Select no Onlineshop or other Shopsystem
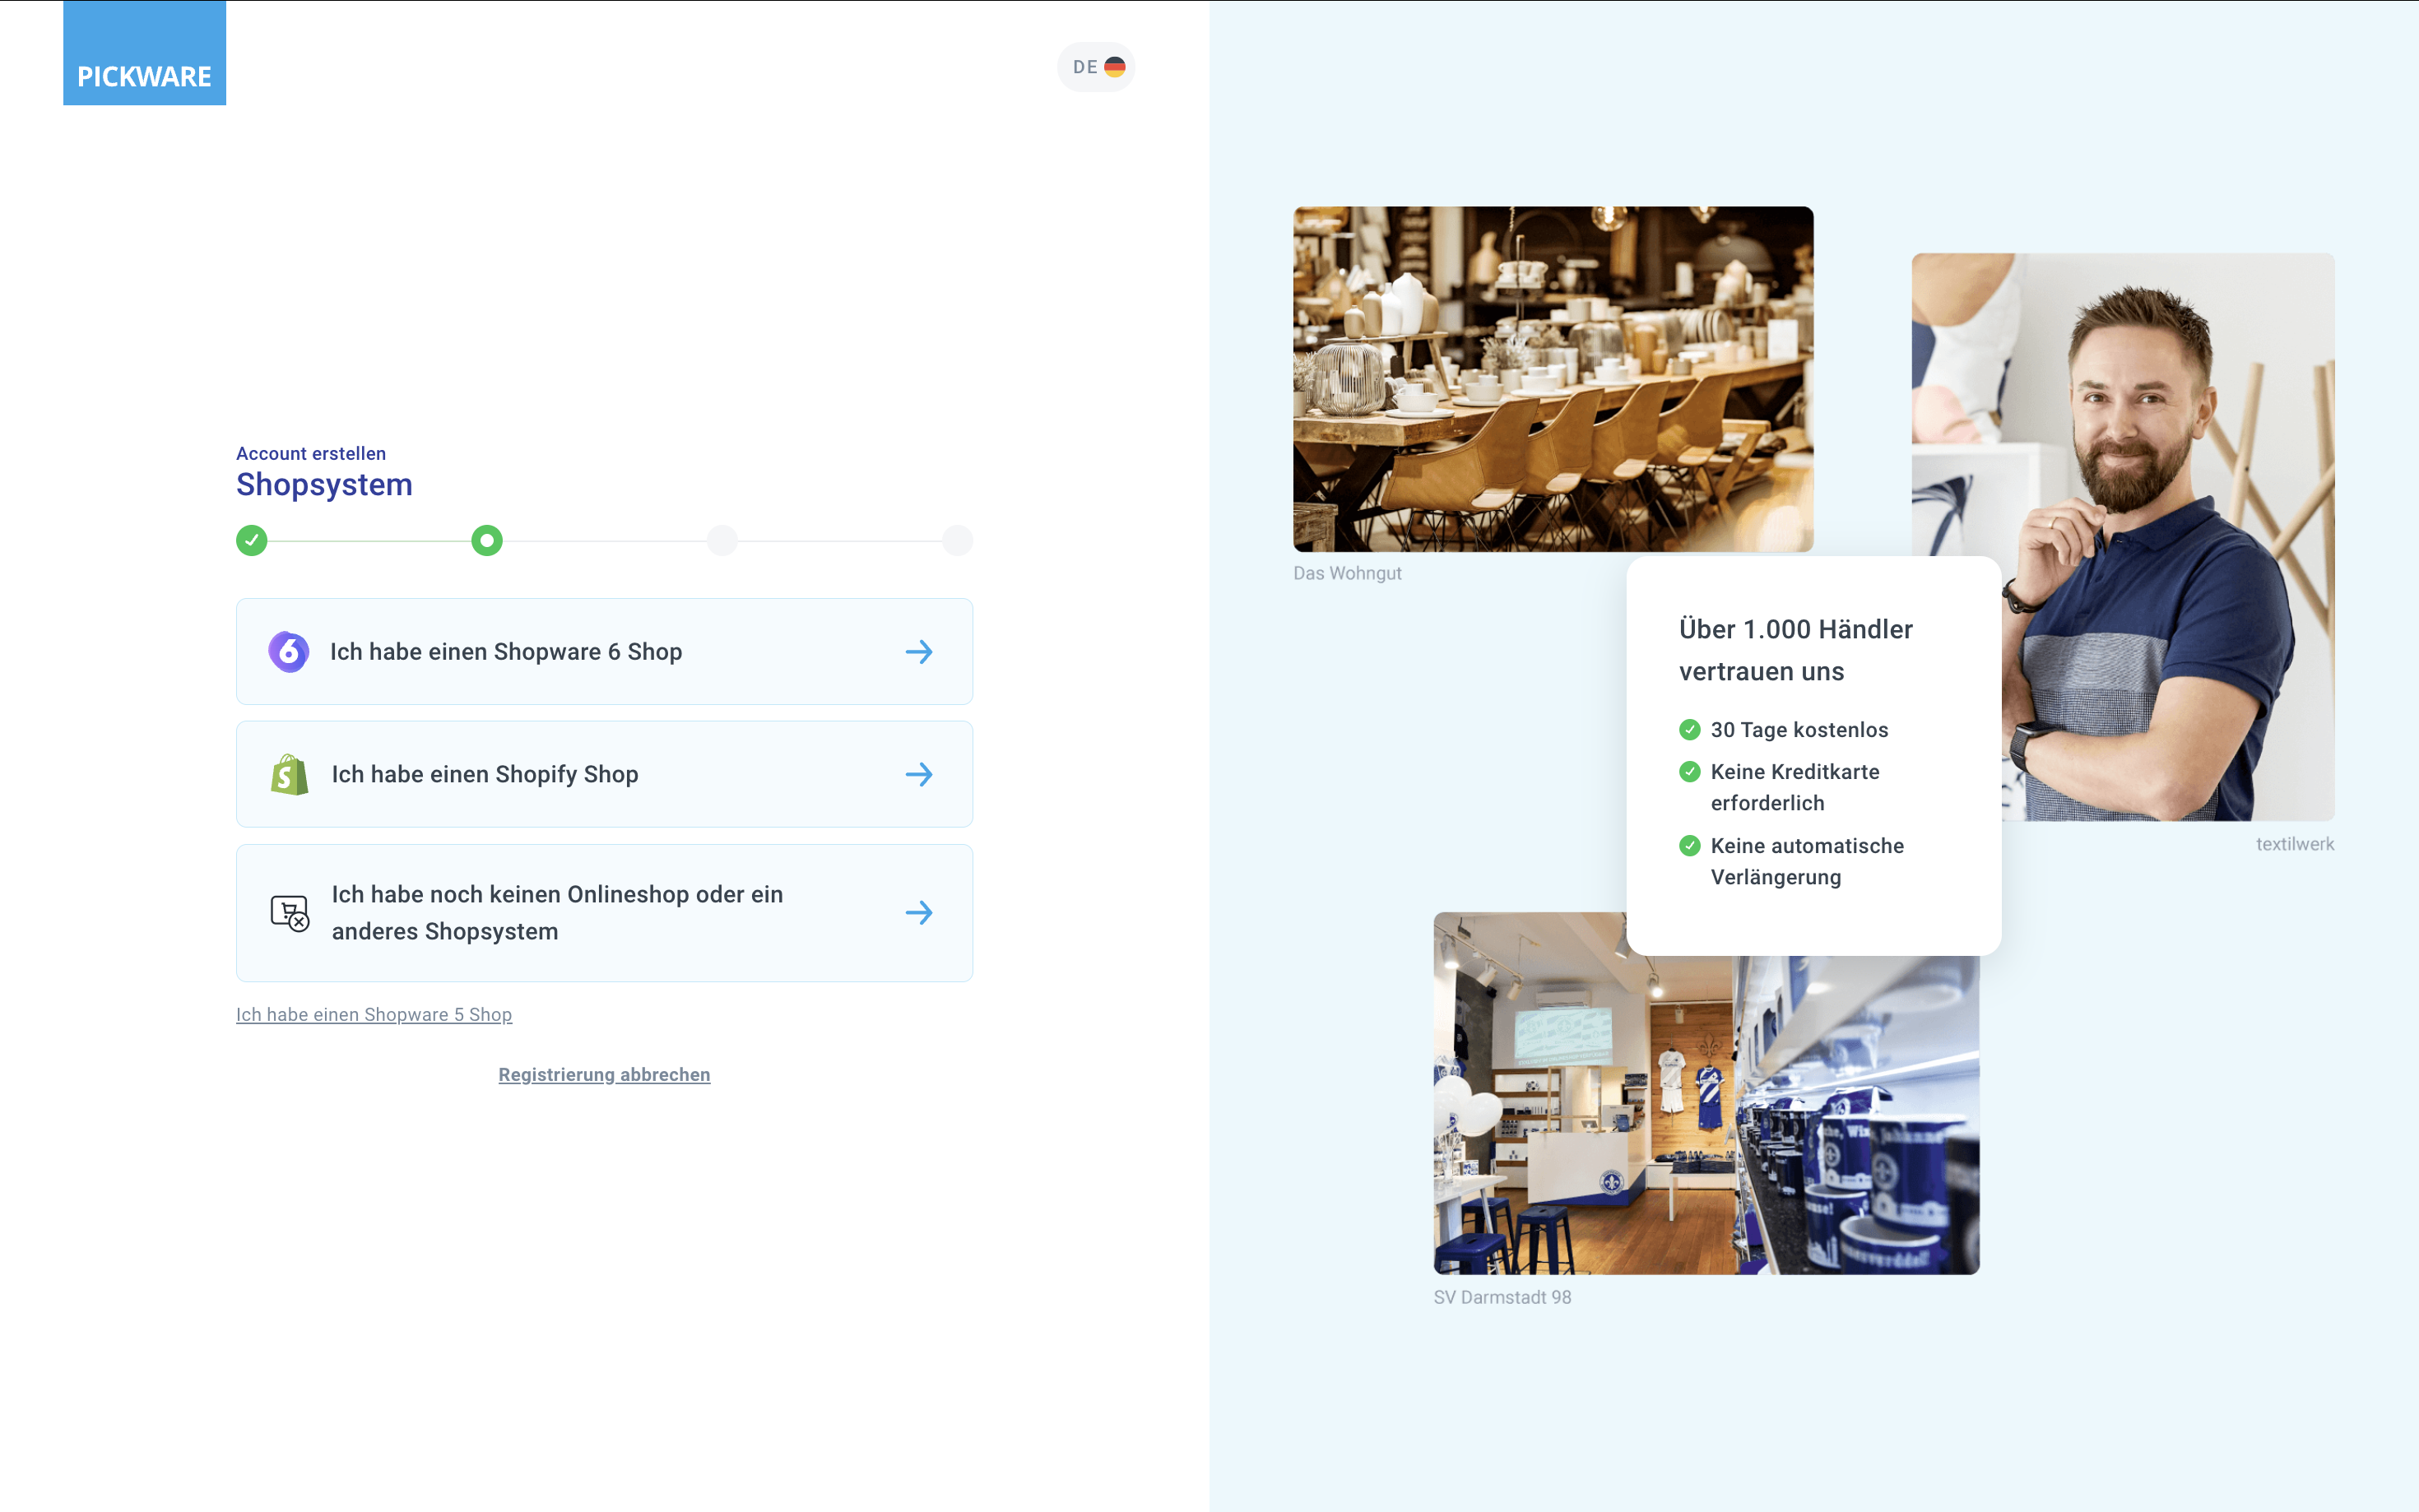The height and width of the screenshot is (1512, 2419). 557,913
